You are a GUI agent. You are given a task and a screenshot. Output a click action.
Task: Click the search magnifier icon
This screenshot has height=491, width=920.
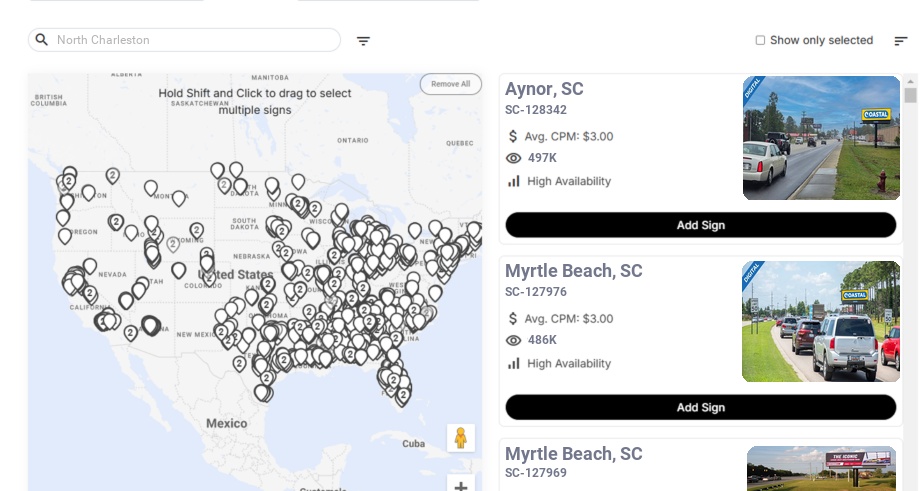[42, 40]
